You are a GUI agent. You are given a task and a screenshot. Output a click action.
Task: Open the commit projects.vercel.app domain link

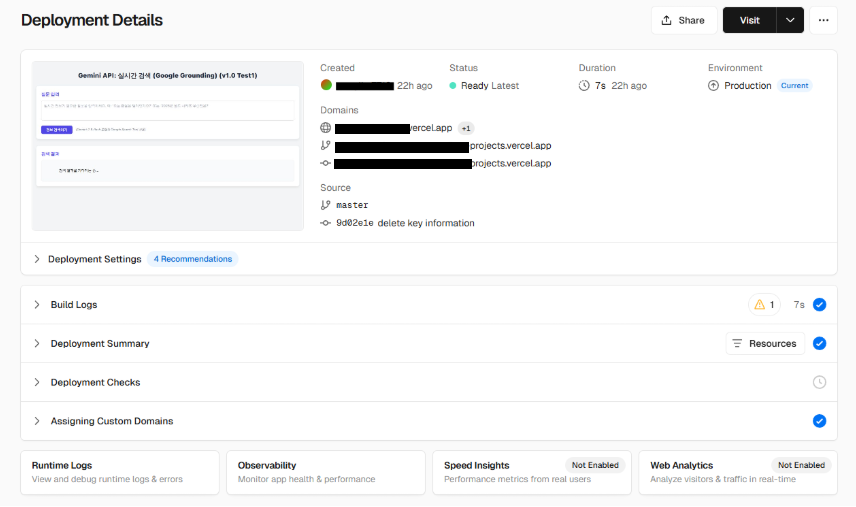(x=443, y=164)
